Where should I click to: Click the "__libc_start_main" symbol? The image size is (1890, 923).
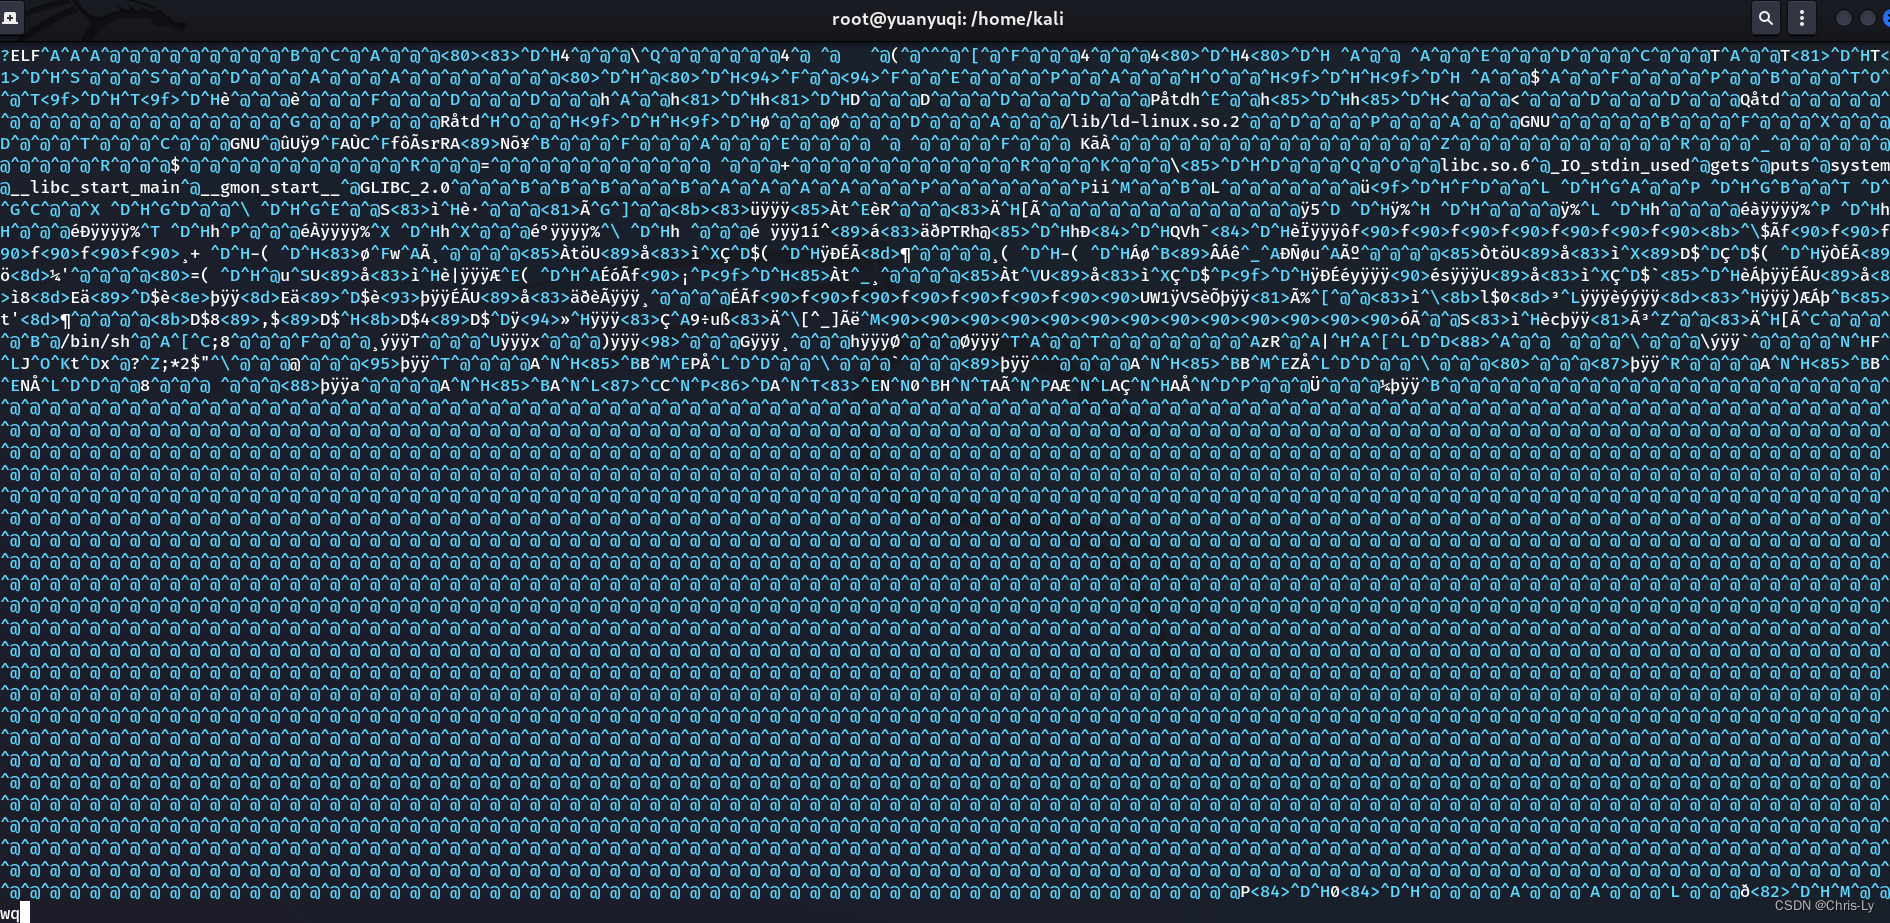pos(95,188)
